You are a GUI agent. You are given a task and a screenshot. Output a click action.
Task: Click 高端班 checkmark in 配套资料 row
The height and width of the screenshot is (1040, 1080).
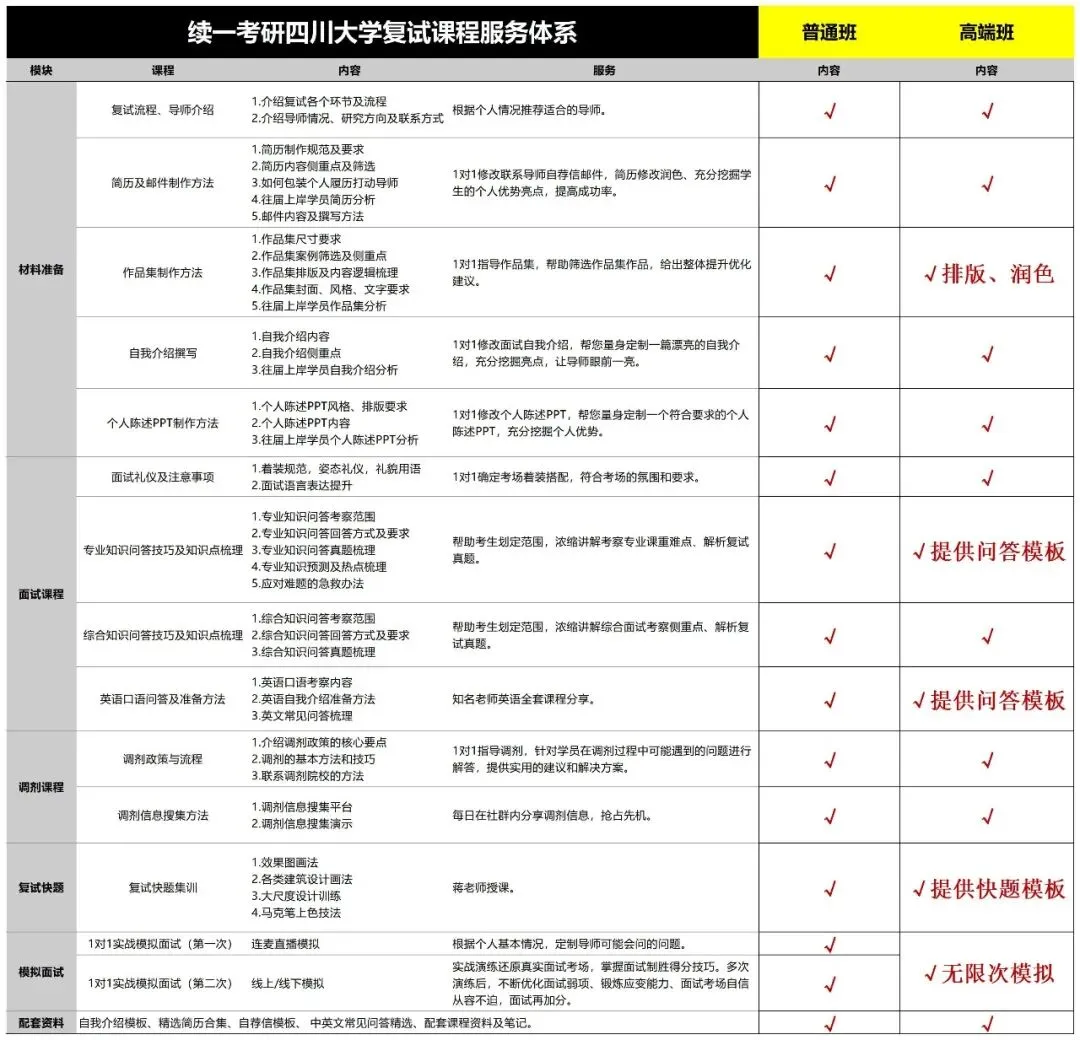click(x=988, y=1024)
